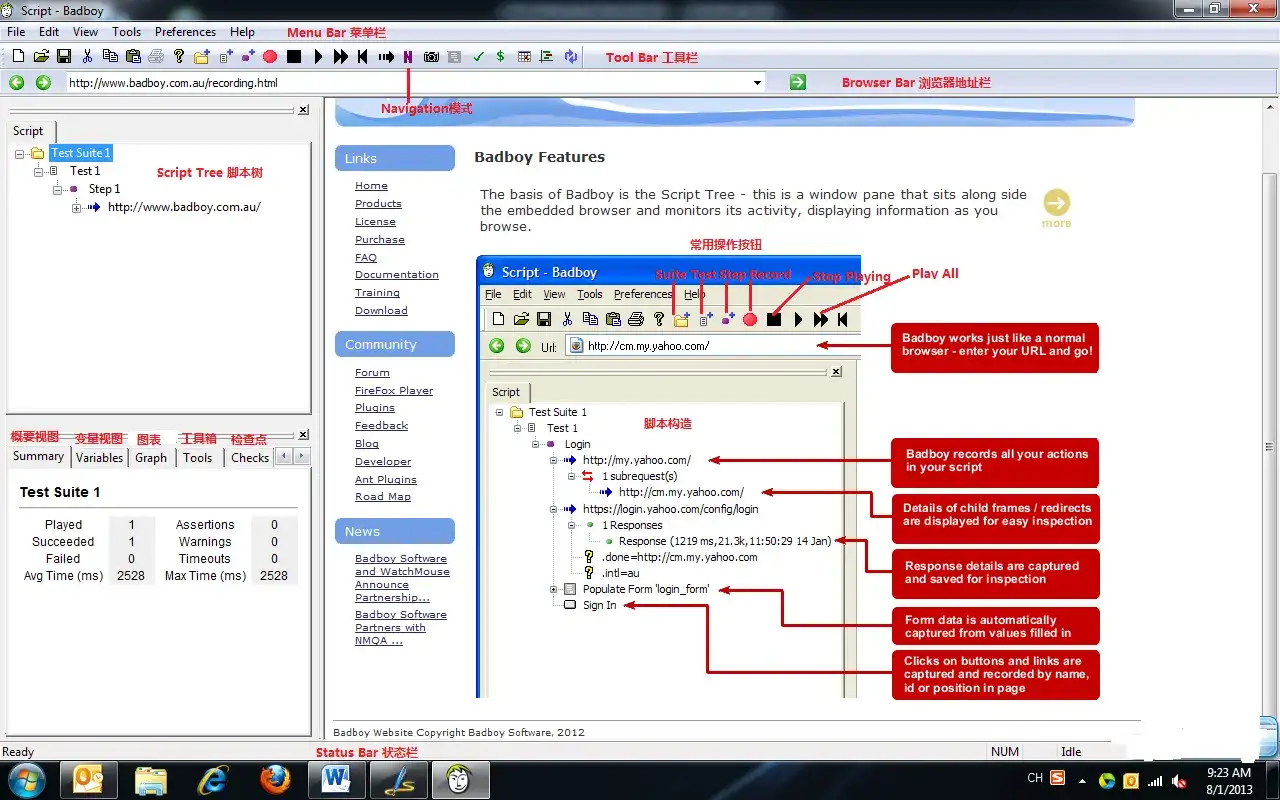
Task: Open Firefox from the Windows taskbar
Action: click(275, 778)
